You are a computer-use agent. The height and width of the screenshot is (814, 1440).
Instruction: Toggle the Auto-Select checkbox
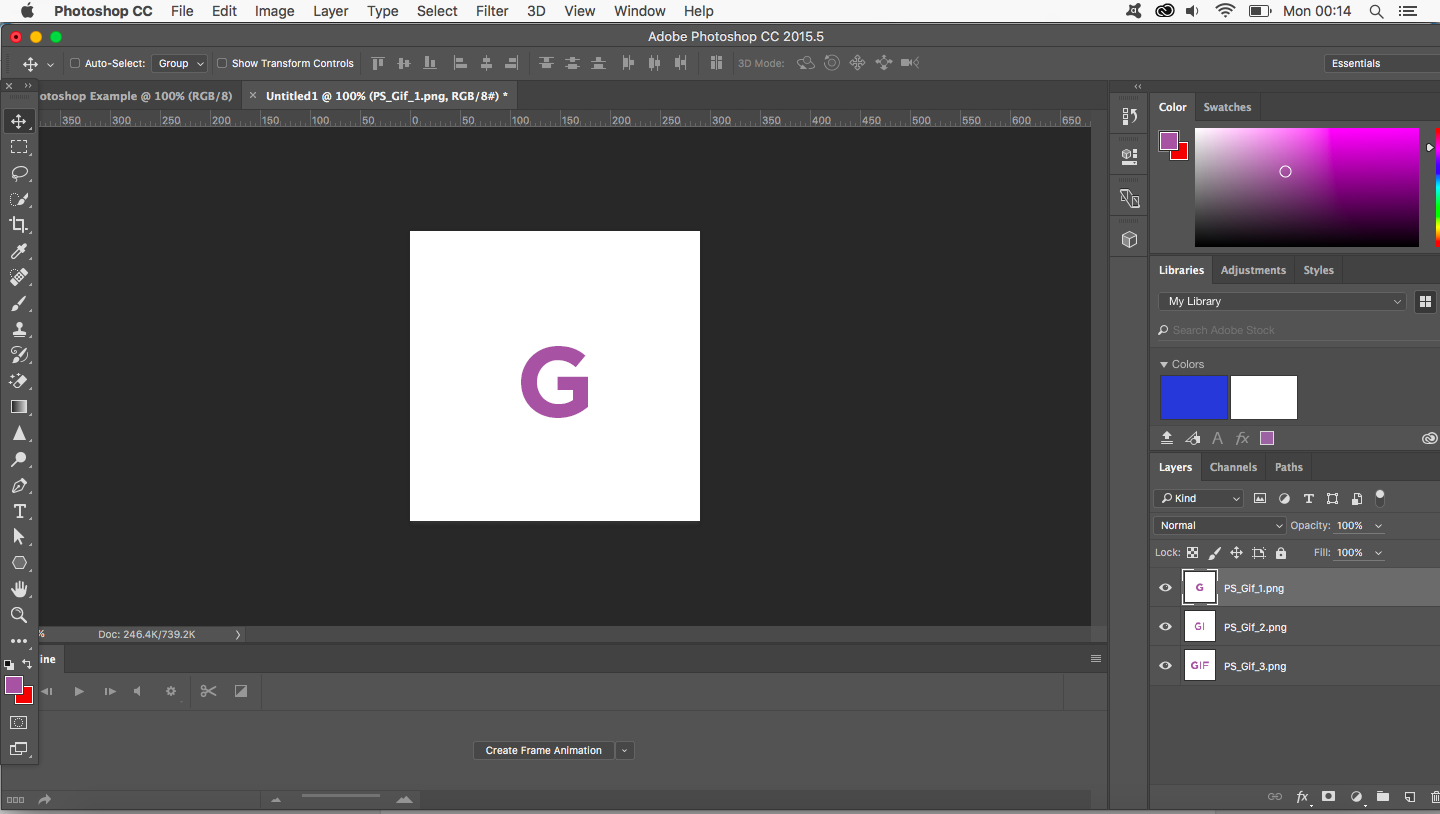click(x=75, y=63)
